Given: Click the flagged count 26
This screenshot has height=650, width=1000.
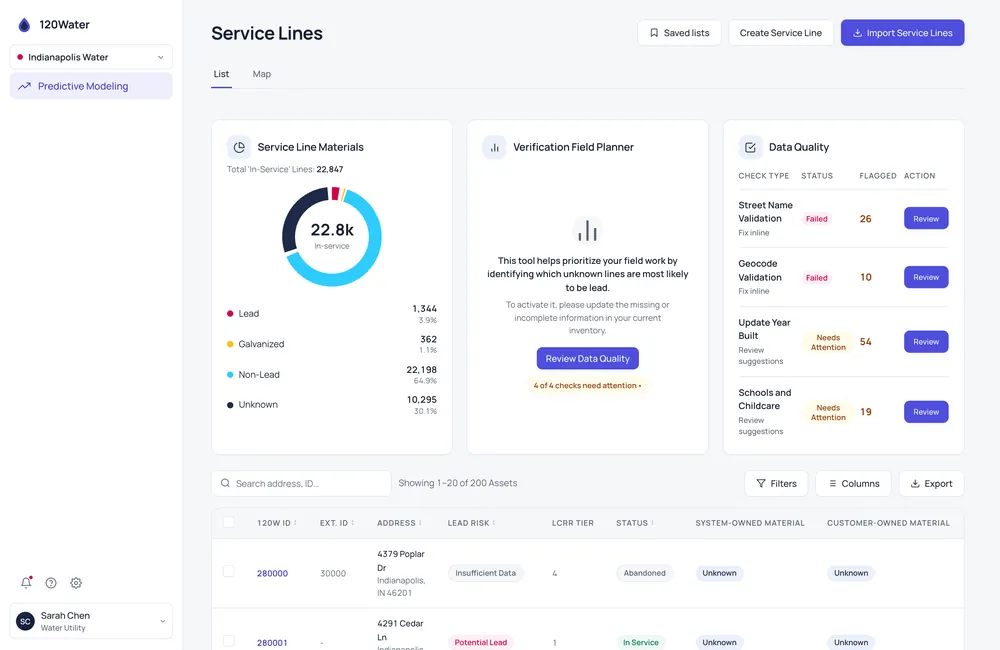Looking at the screenshot, I should 865,219.
